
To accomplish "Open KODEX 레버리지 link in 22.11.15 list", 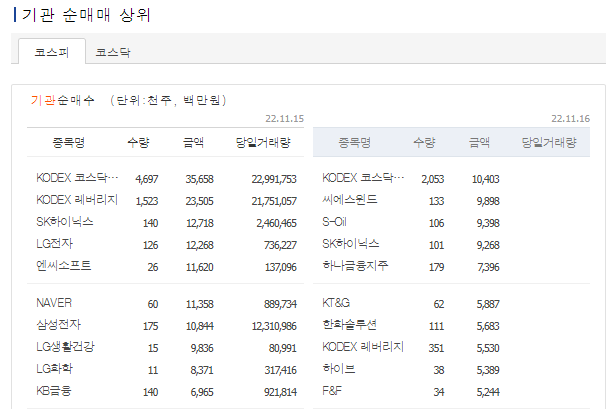I will (77, 200).
